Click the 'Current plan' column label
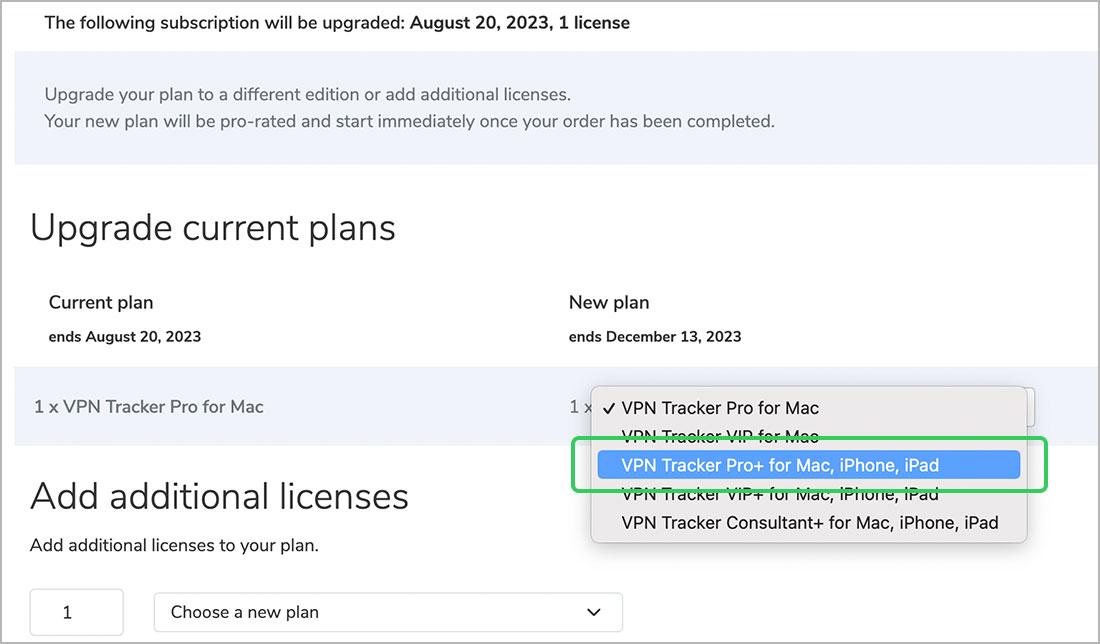 pos(101,302)
